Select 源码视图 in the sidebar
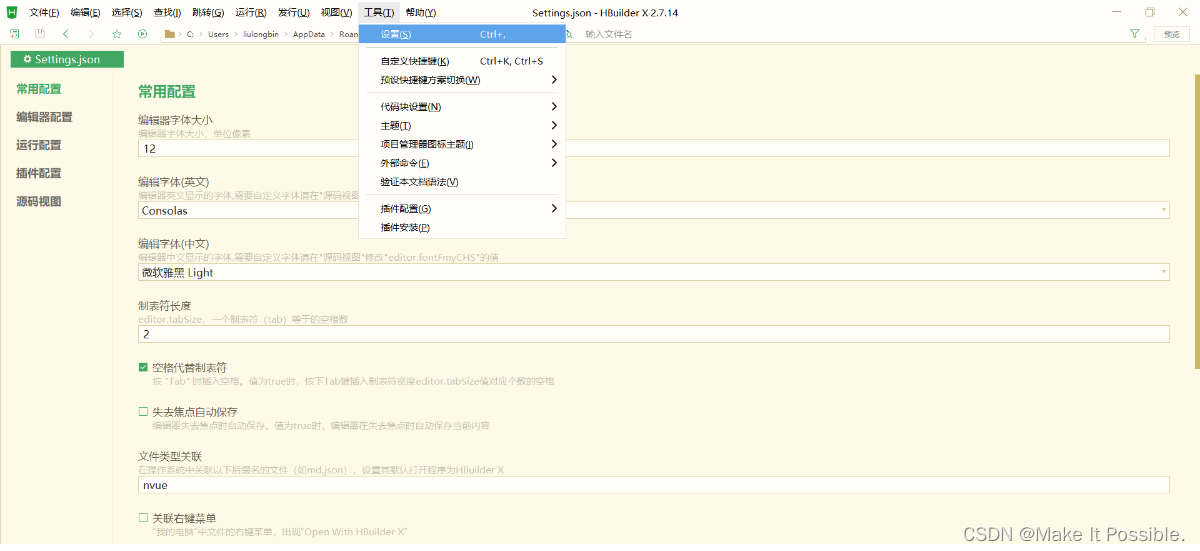Viewport: 1200px width, 551px height. click(x=39, y=201)
